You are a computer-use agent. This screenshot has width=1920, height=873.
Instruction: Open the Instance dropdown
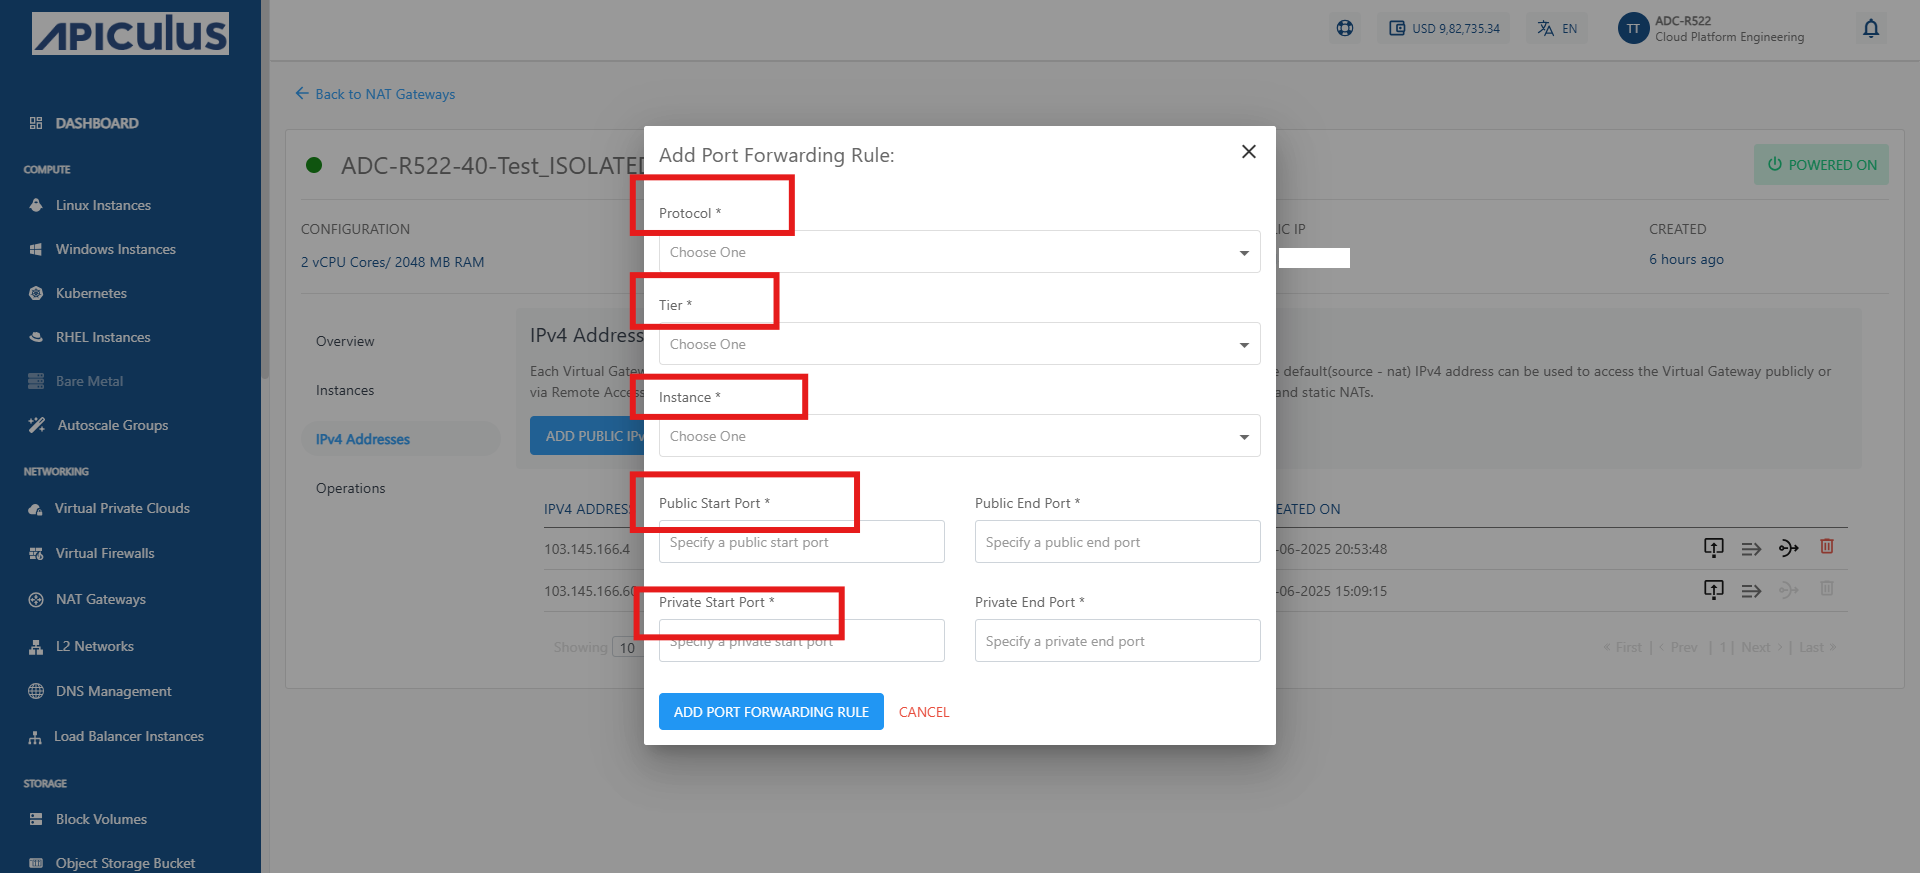tap(959, 436)
